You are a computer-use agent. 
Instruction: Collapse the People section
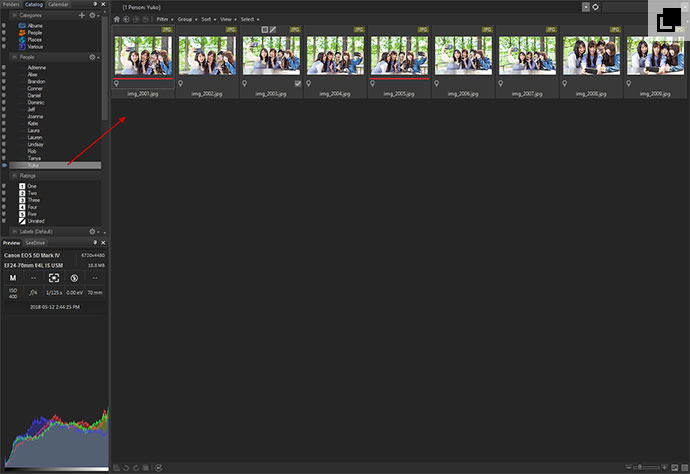[14, 57]
